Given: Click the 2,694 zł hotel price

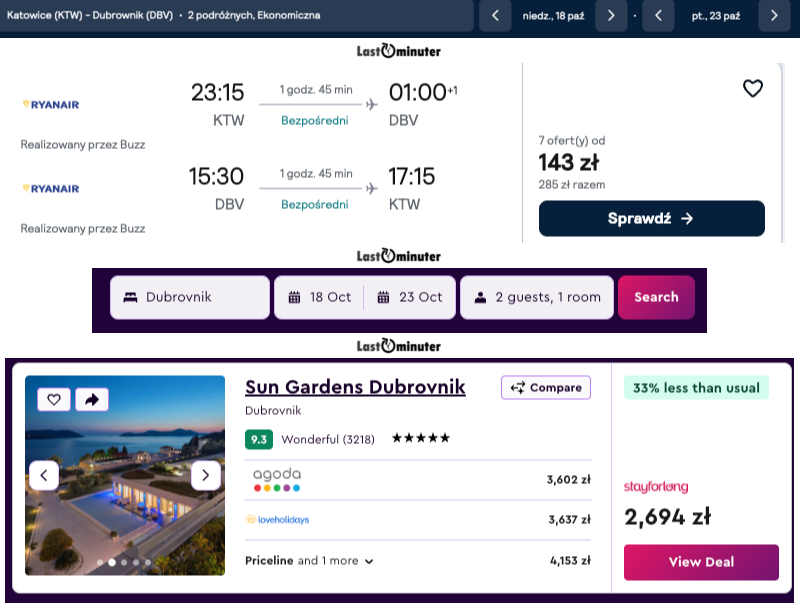Looking at the screenshot, I should click(x=667, y=517).
